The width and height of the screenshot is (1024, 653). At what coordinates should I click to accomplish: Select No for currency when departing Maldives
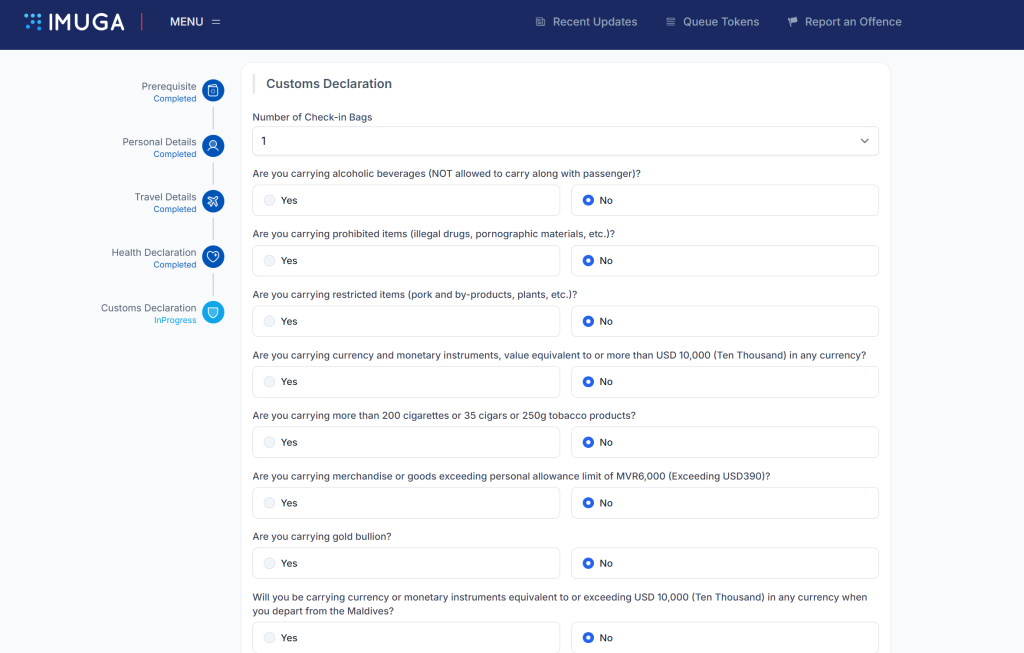(x=725, y=637)
